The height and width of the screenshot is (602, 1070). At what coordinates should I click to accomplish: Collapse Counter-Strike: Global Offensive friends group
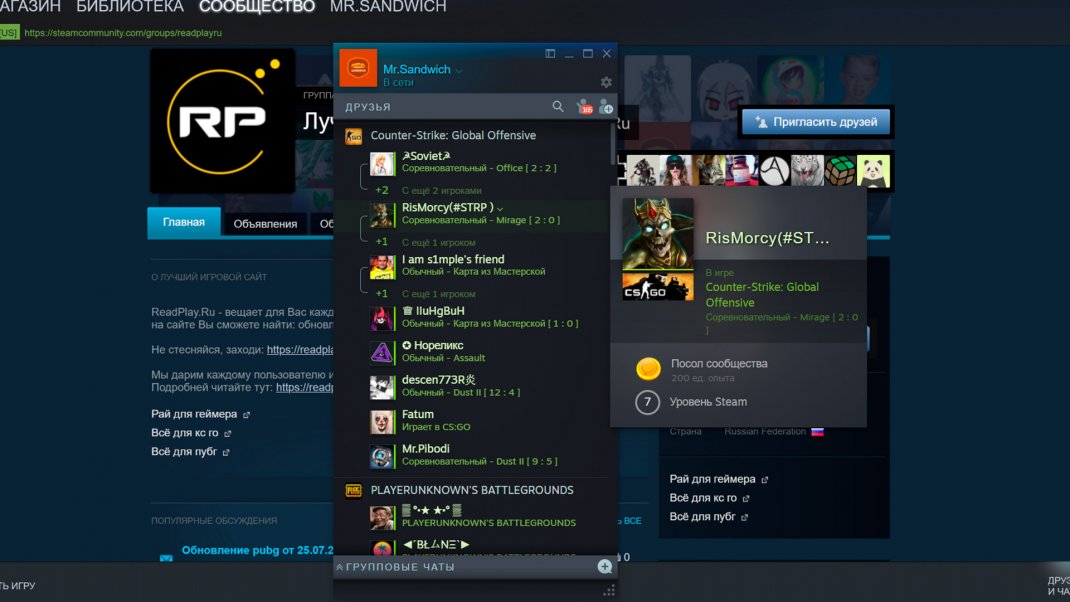point(453,135)
